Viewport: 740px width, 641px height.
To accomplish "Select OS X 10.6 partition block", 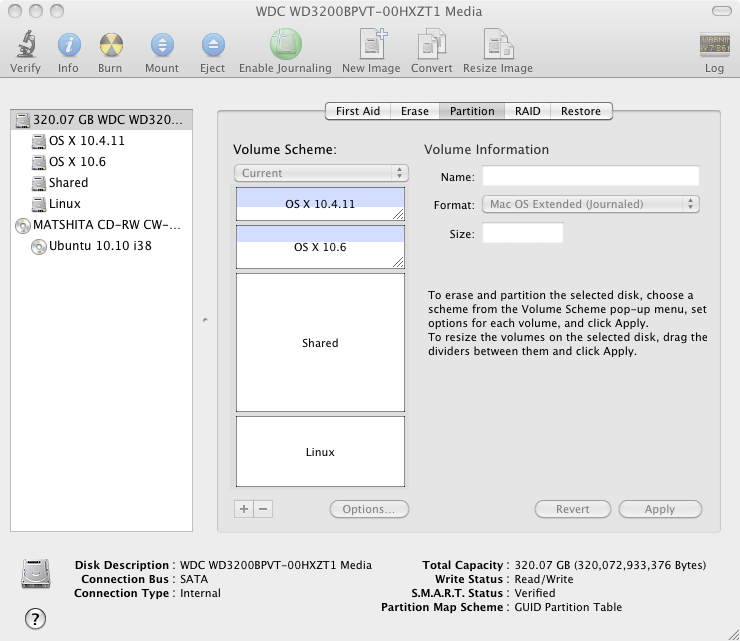I will (320, 247).
